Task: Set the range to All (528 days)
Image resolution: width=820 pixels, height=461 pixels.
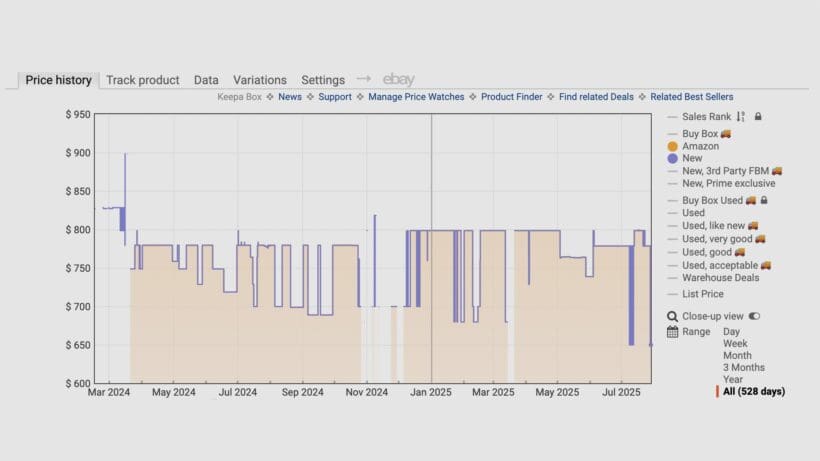Action: coord(753,391)
